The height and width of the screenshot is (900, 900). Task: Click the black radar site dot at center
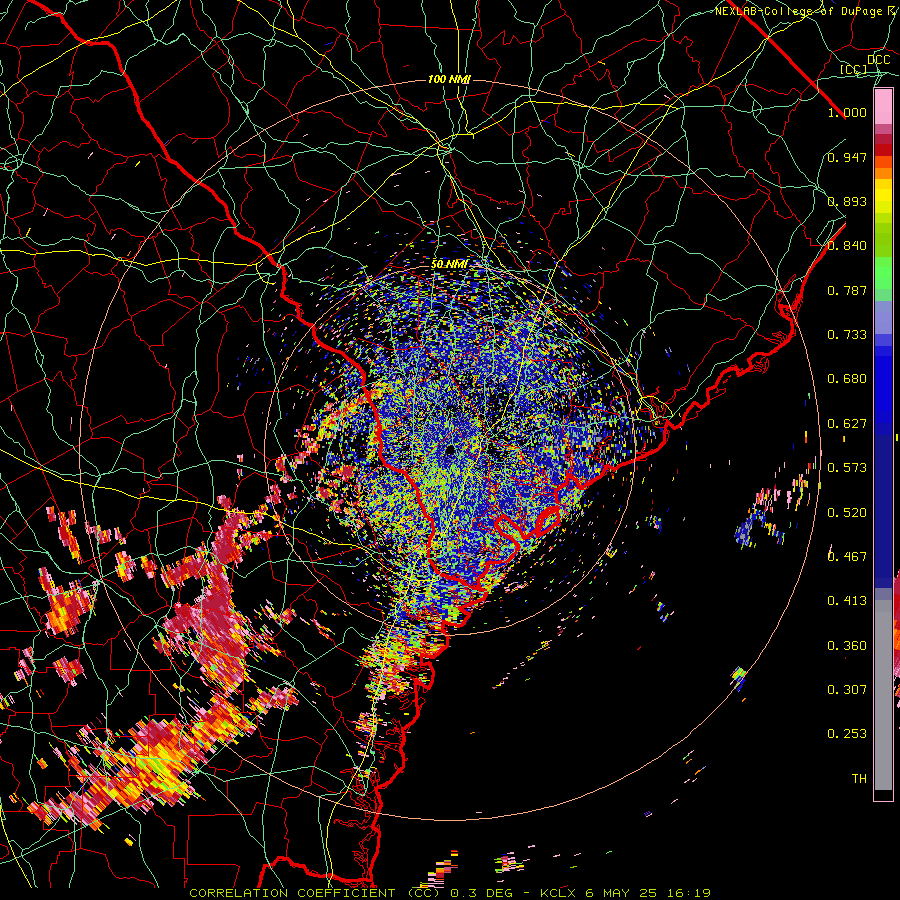(x=450, y=450)
